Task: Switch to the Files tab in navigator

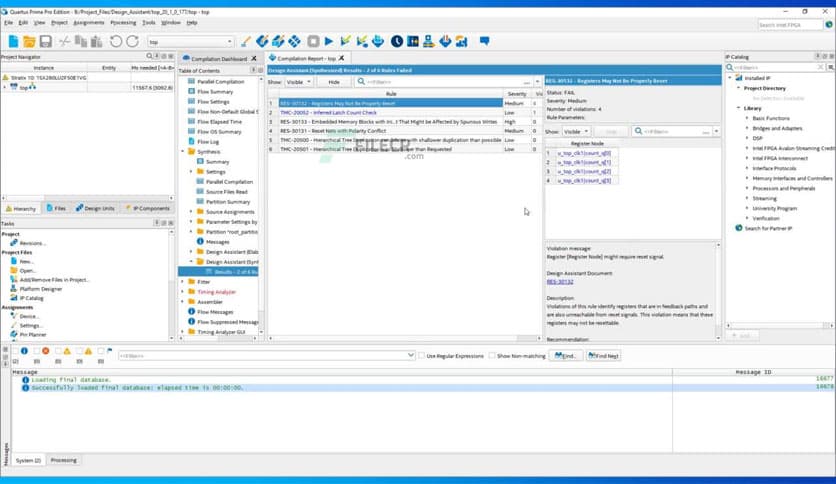Action: 56,208
